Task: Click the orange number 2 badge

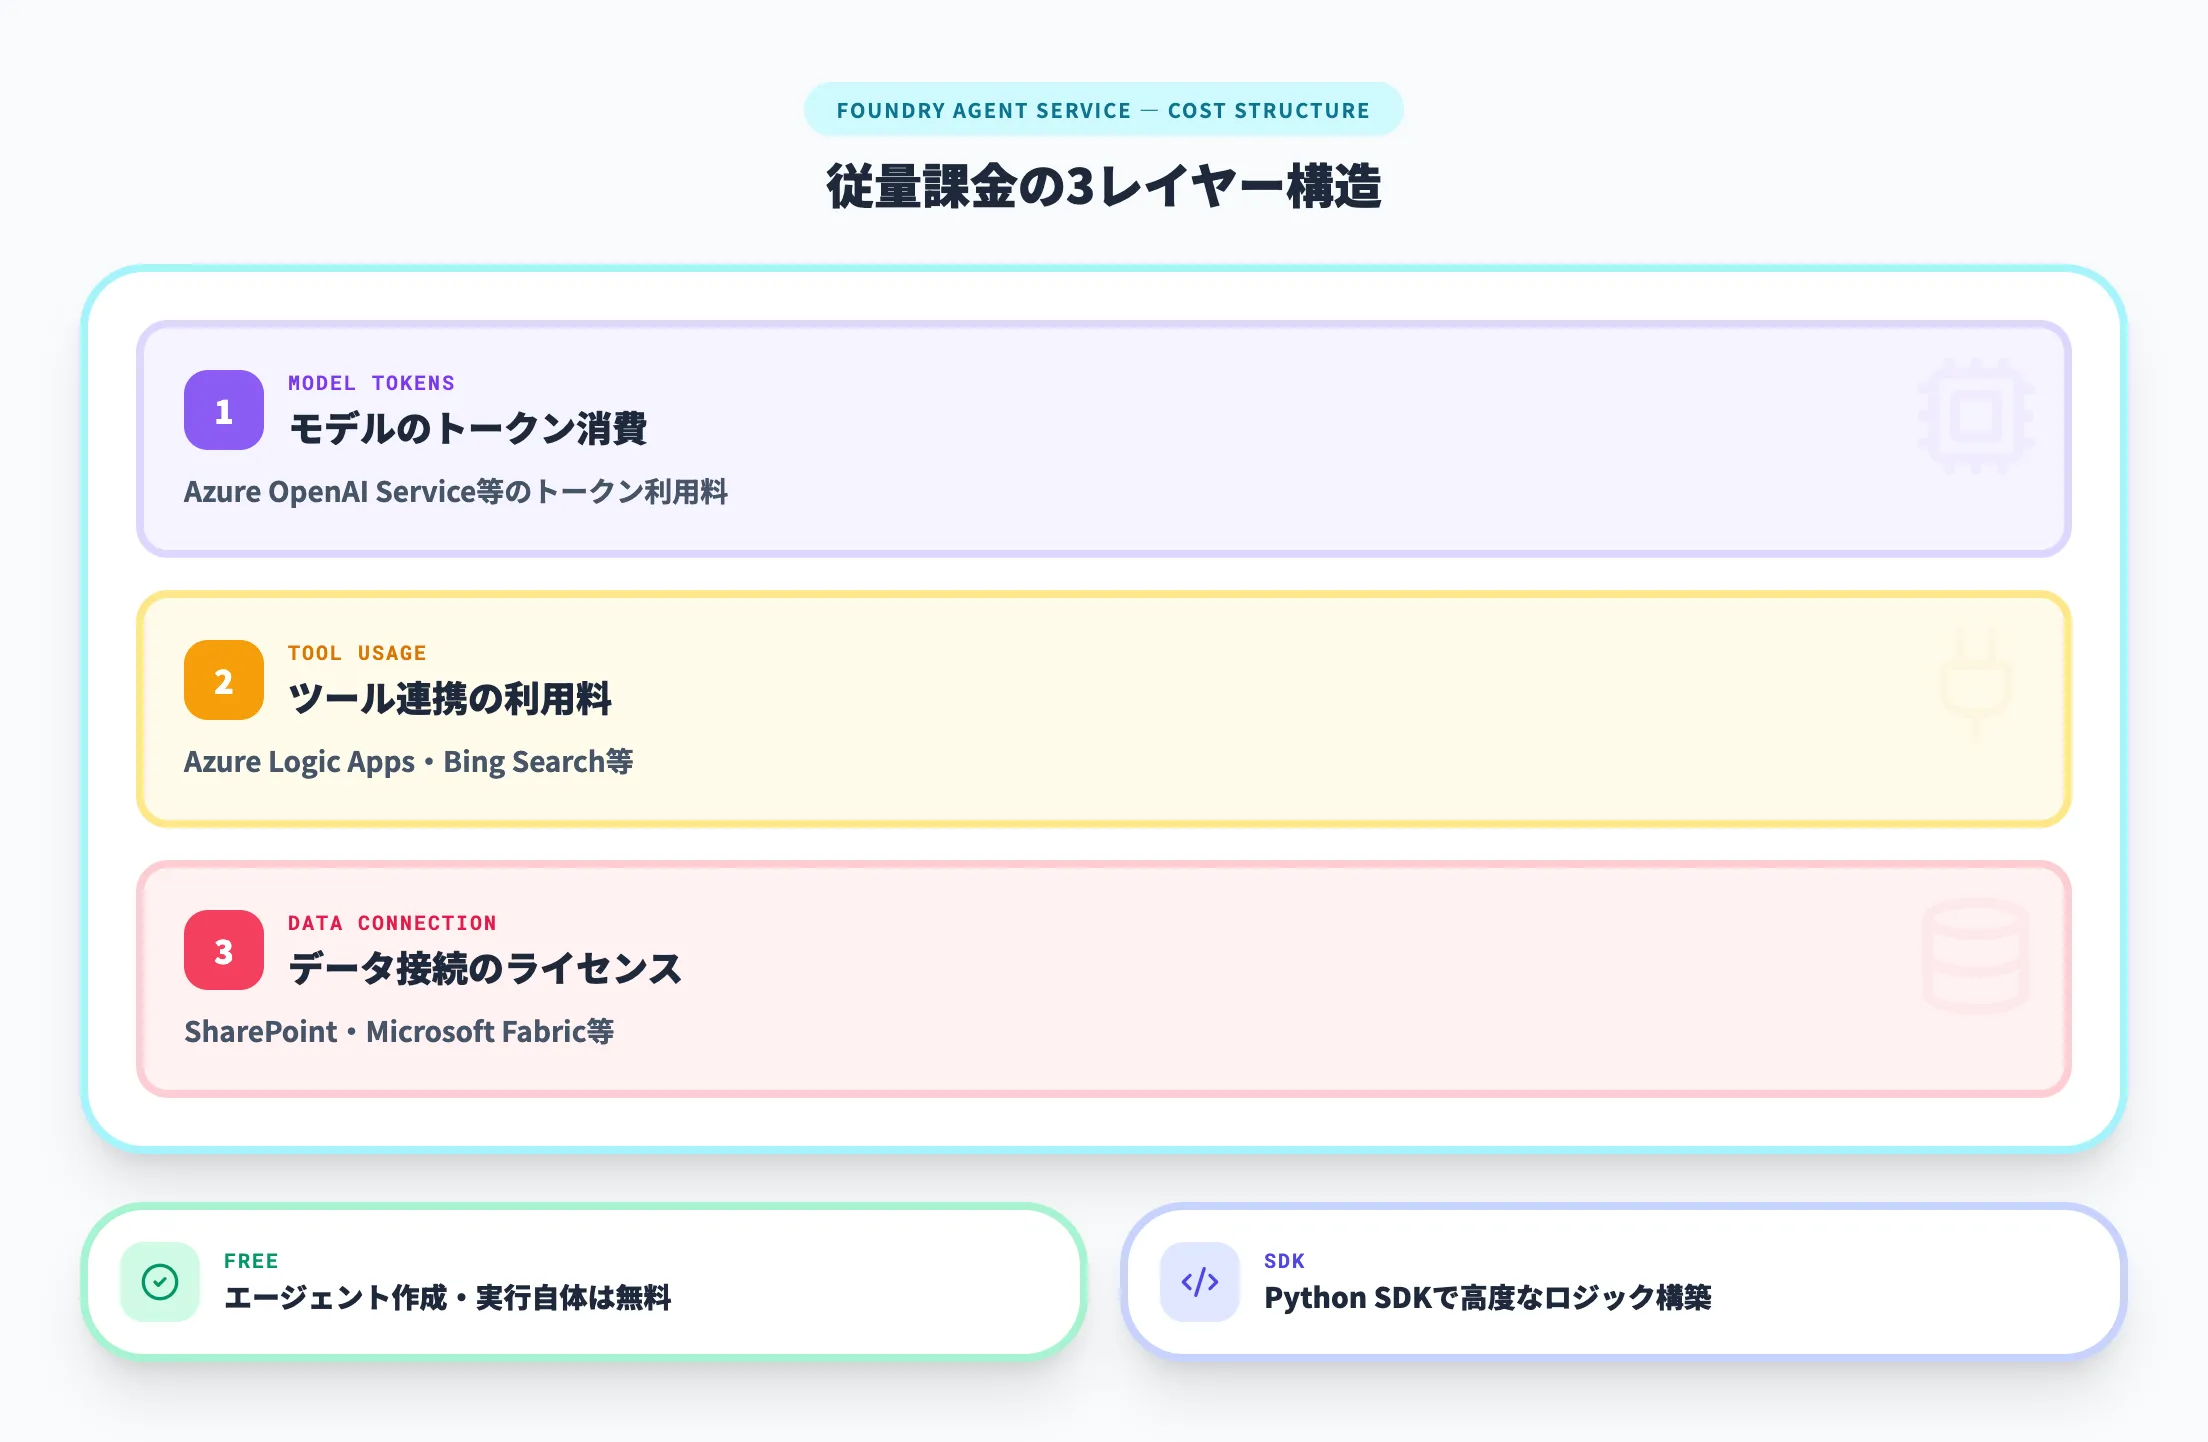Action: [224, 680]
